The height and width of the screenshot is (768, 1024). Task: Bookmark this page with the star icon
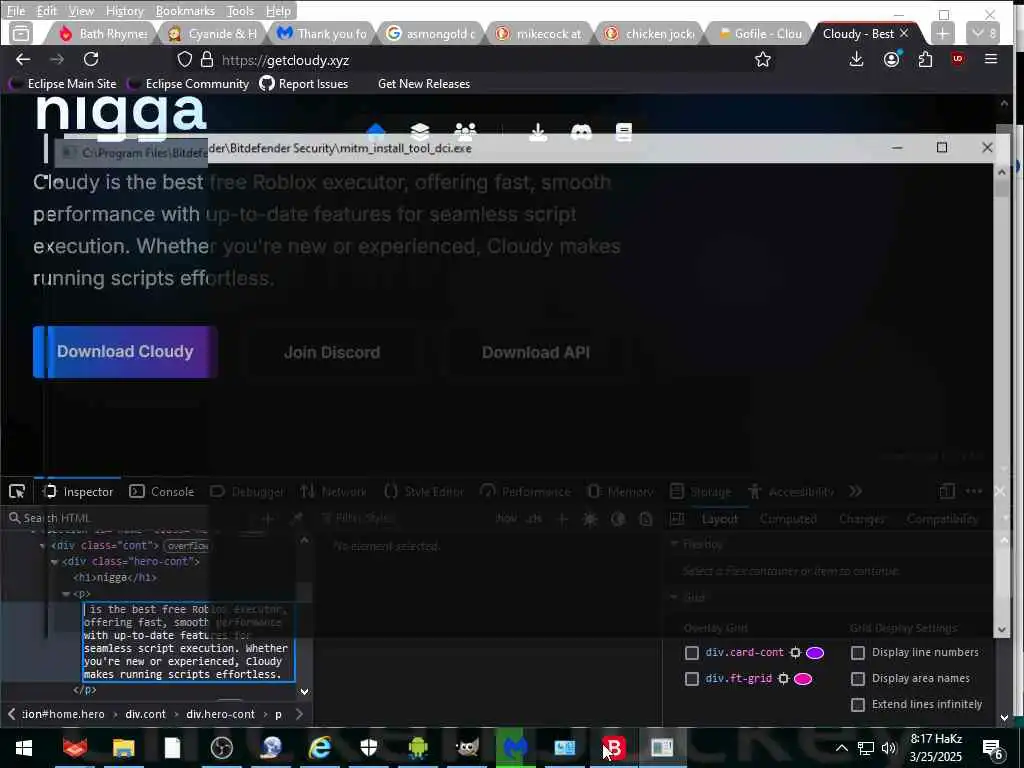pos(763,59)
